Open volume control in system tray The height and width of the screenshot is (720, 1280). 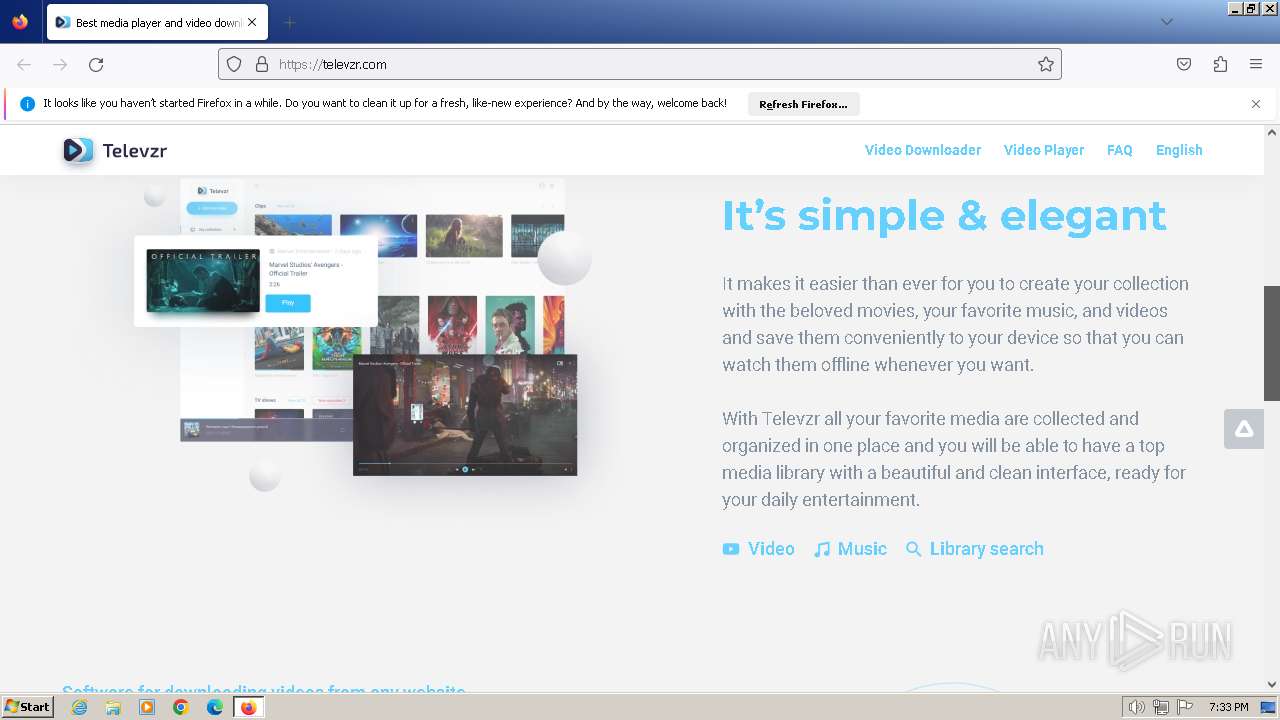tap(1136, 707)
